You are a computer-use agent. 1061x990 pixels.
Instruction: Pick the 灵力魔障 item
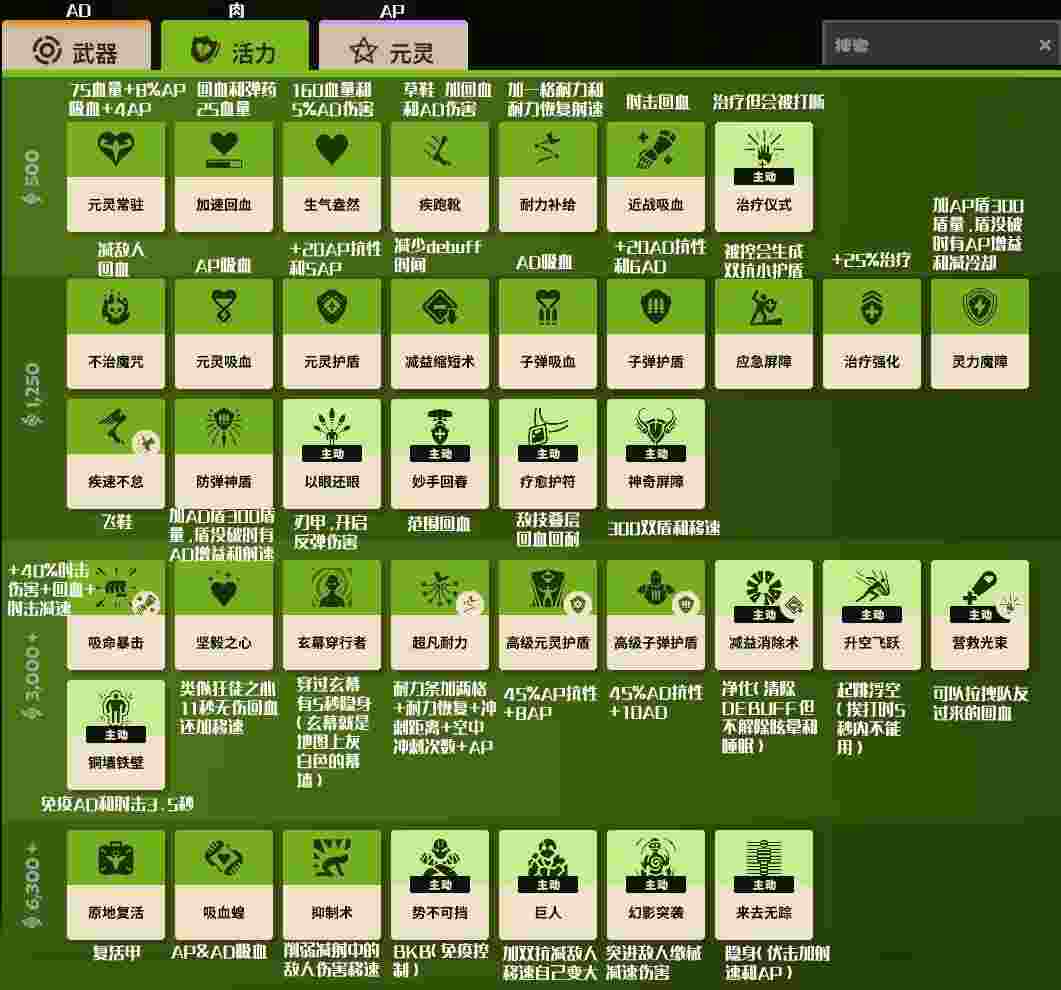tap(980, 334)
